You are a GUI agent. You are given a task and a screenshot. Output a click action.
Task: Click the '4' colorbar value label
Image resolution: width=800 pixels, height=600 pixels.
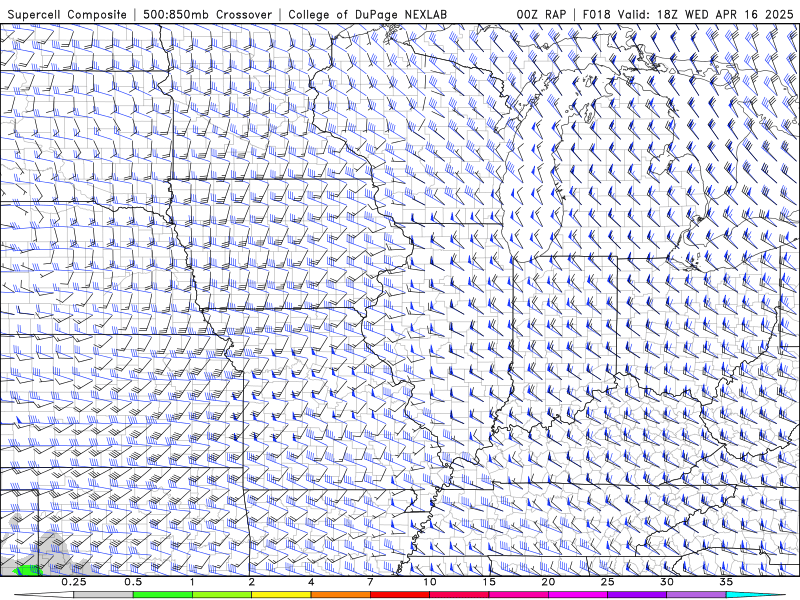tap(311, 582)
